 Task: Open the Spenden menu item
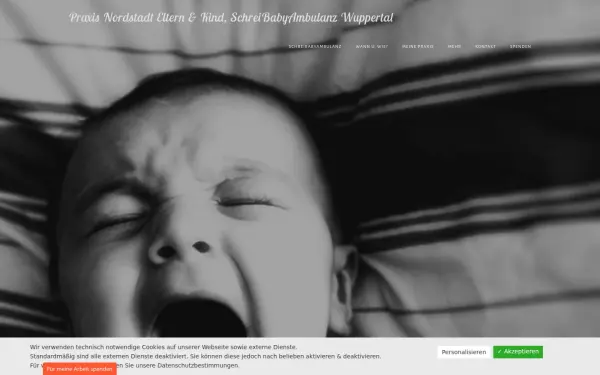[x=520, y=47]
